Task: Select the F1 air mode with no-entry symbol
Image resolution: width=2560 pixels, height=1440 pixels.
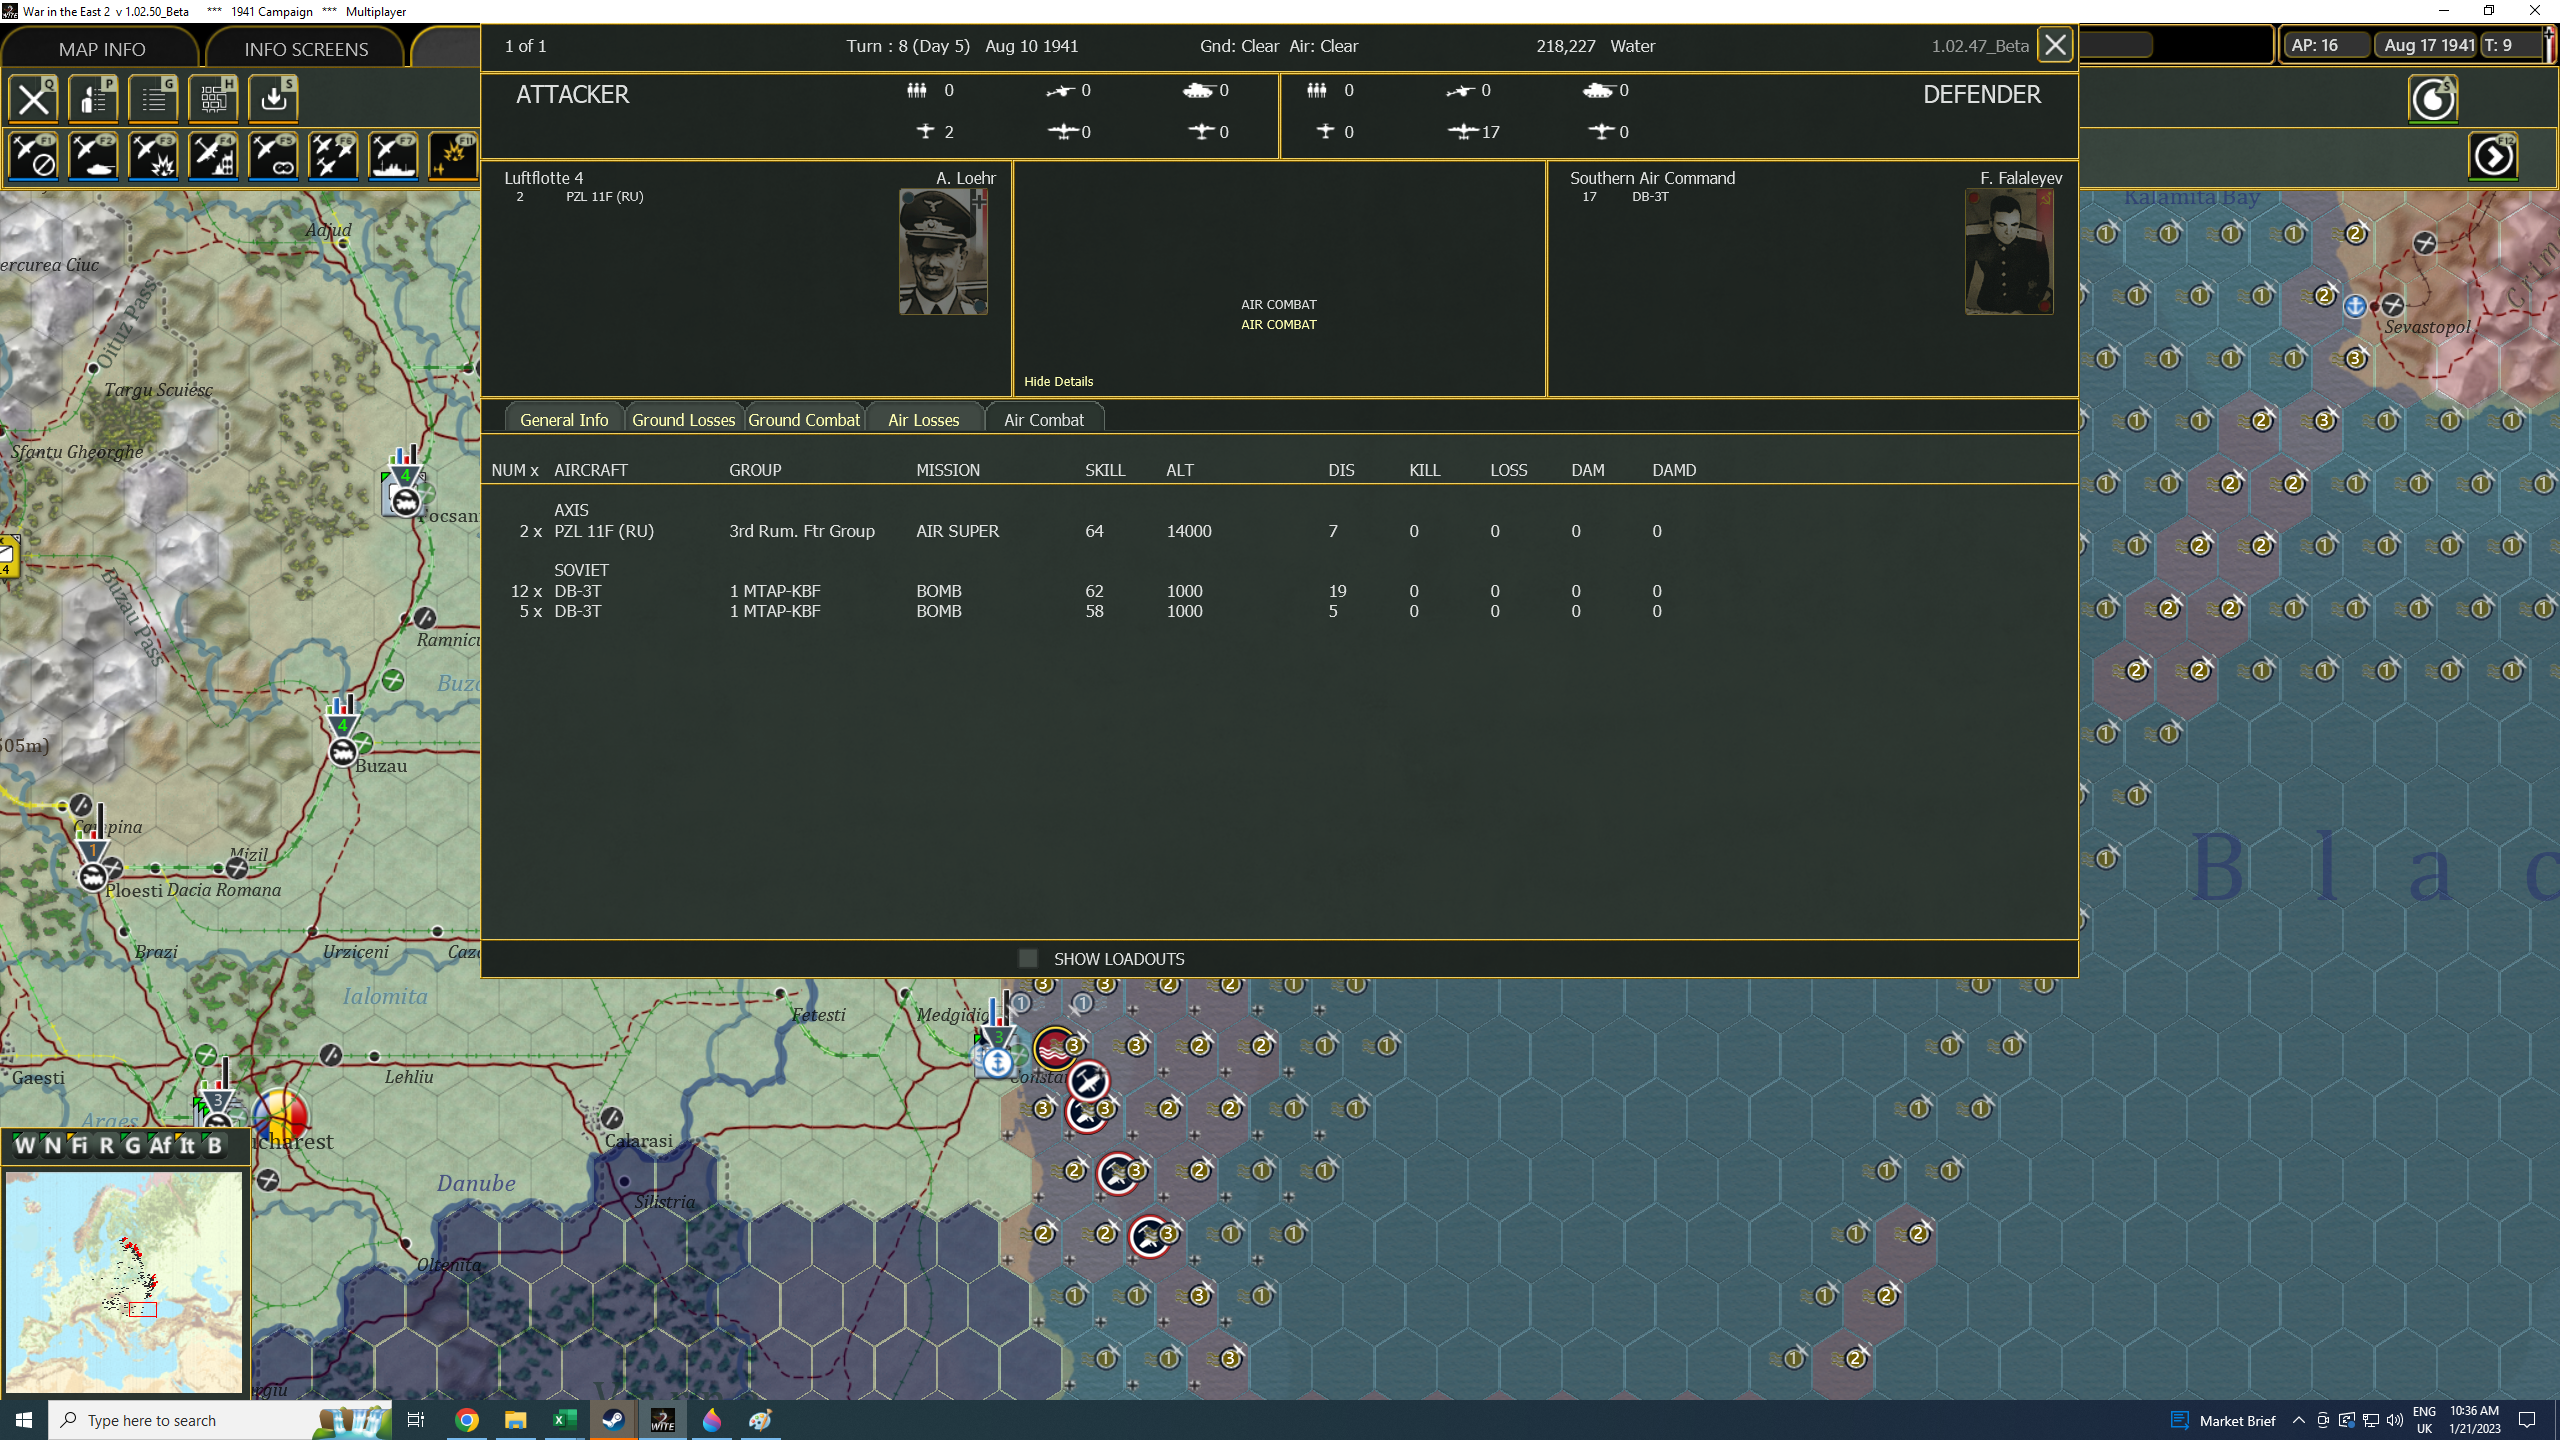Action: click(x=34, y=156)
